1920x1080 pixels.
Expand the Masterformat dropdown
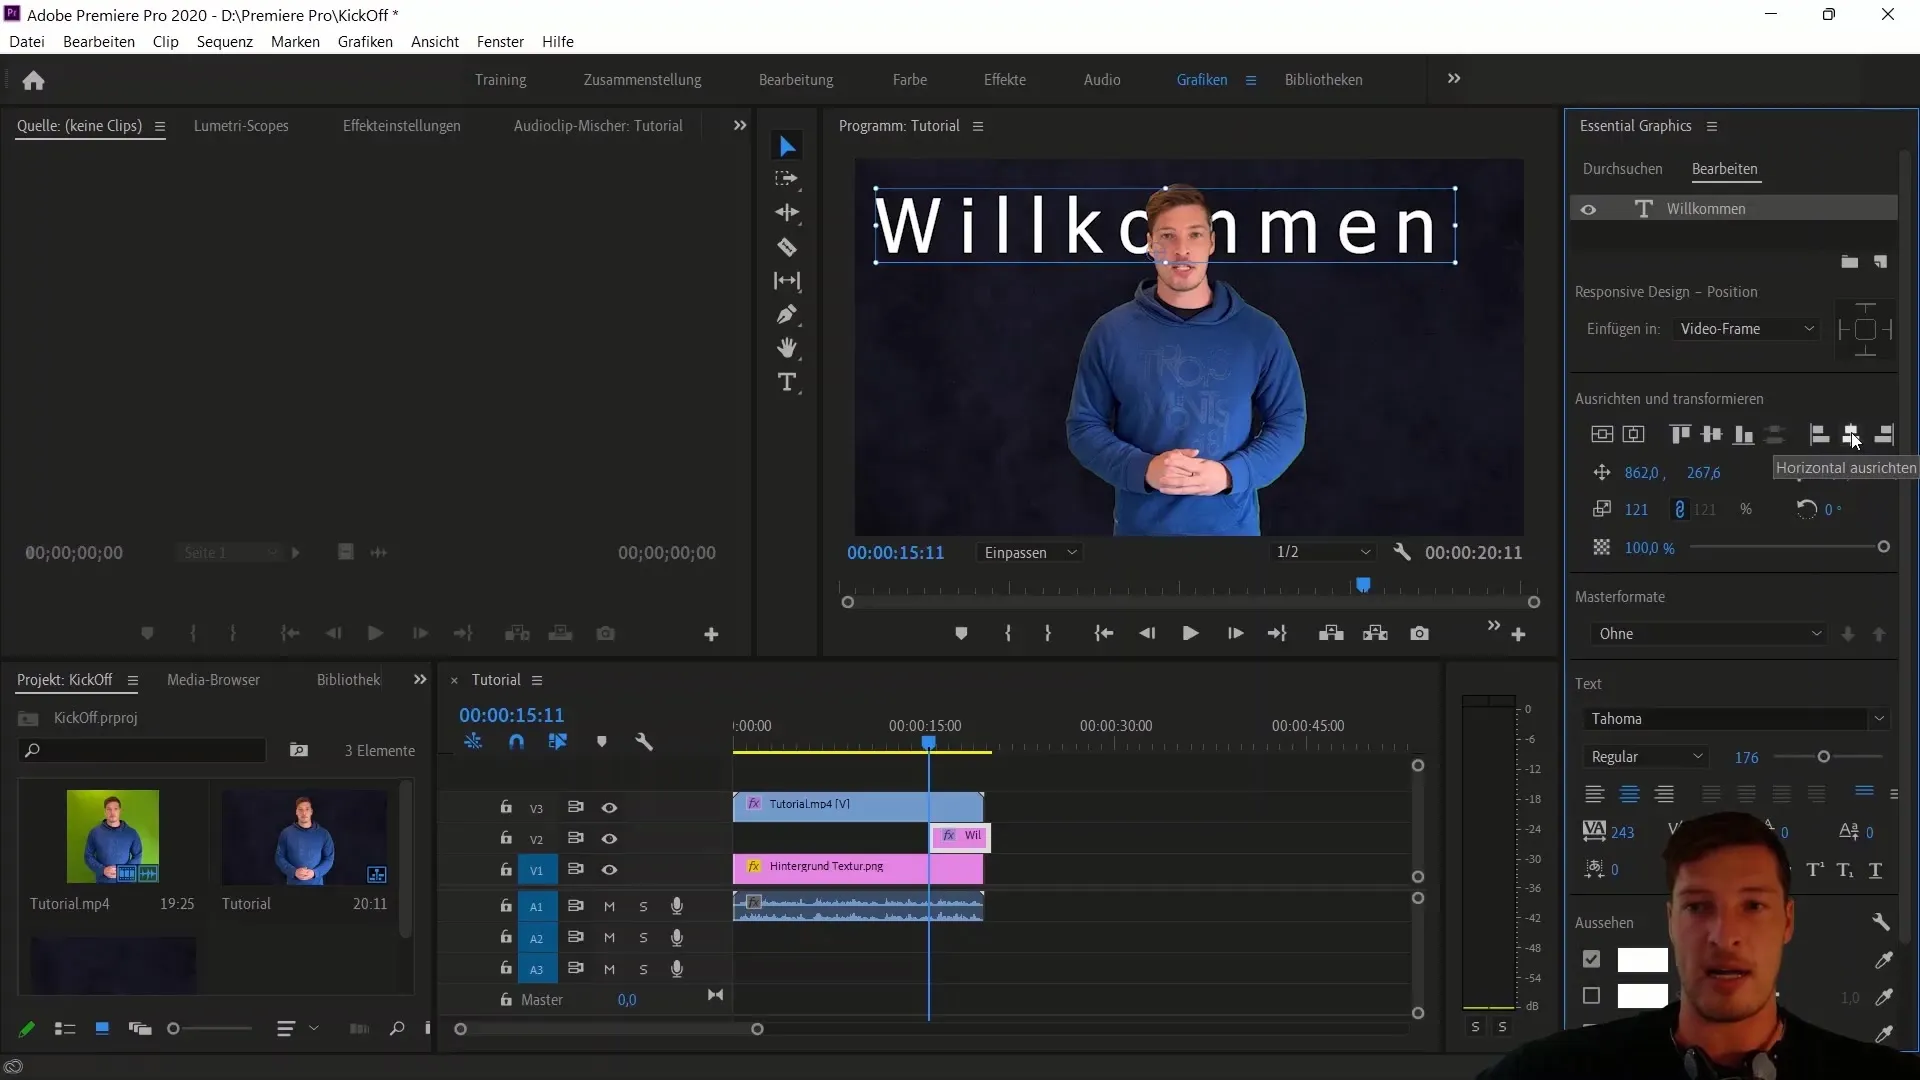pyautogui.click(x=1708, y=633)
